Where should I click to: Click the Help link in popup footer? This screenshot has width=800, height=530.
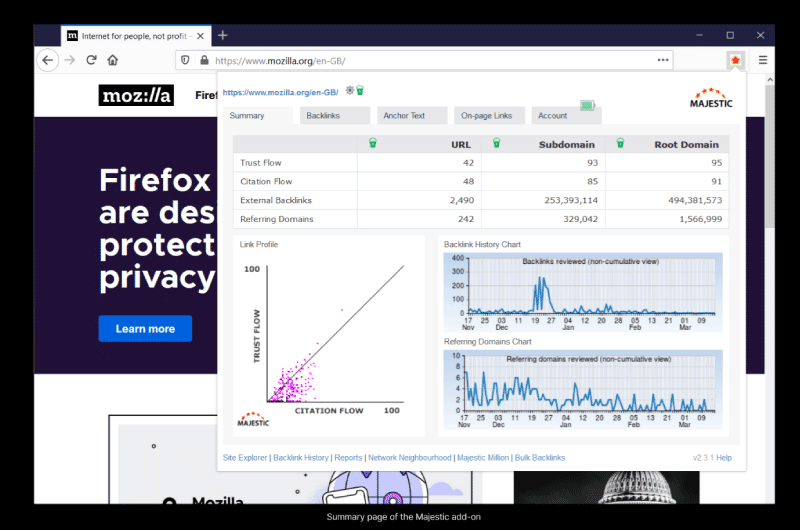click(724, 458)
